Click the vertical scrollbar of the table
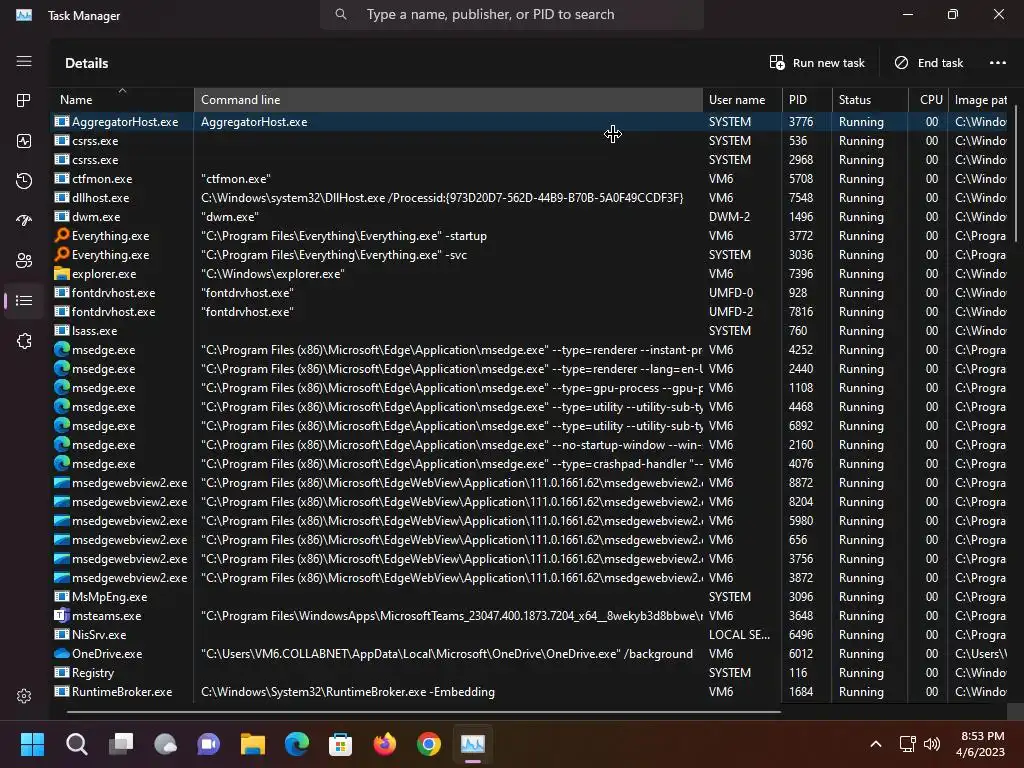 (1016, 176)
